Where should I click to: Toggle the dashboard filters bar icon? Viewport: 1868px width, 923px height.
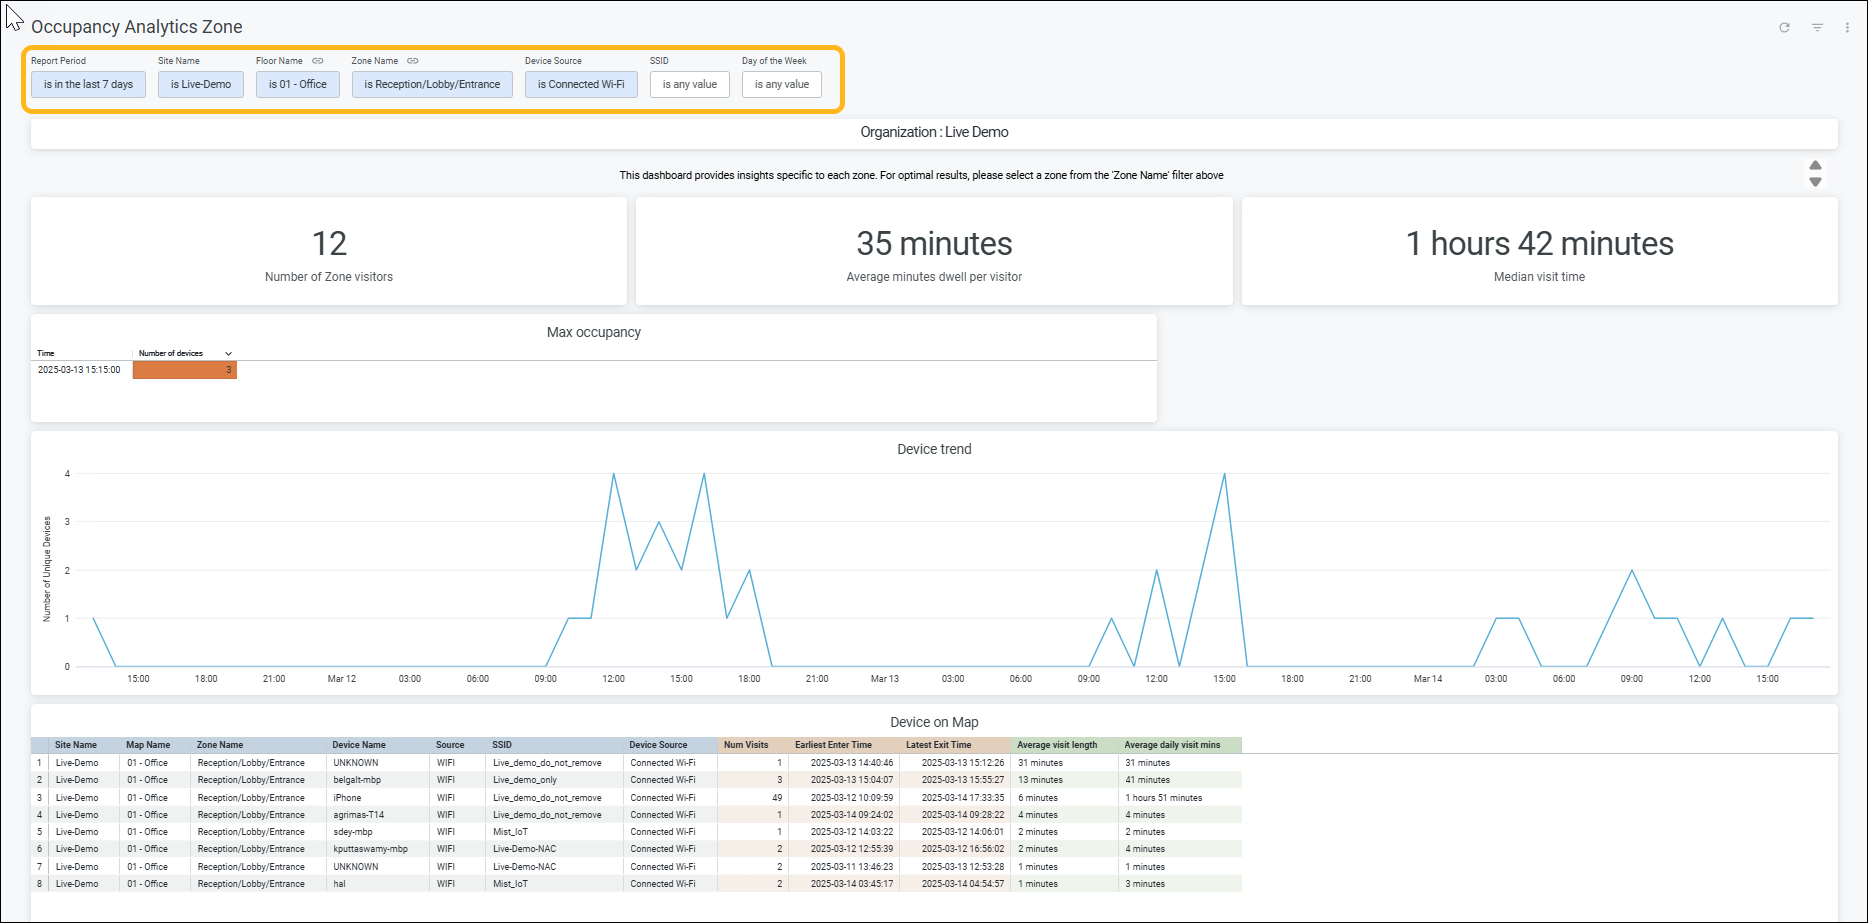pyautogui.click(x=1817, y=28)
